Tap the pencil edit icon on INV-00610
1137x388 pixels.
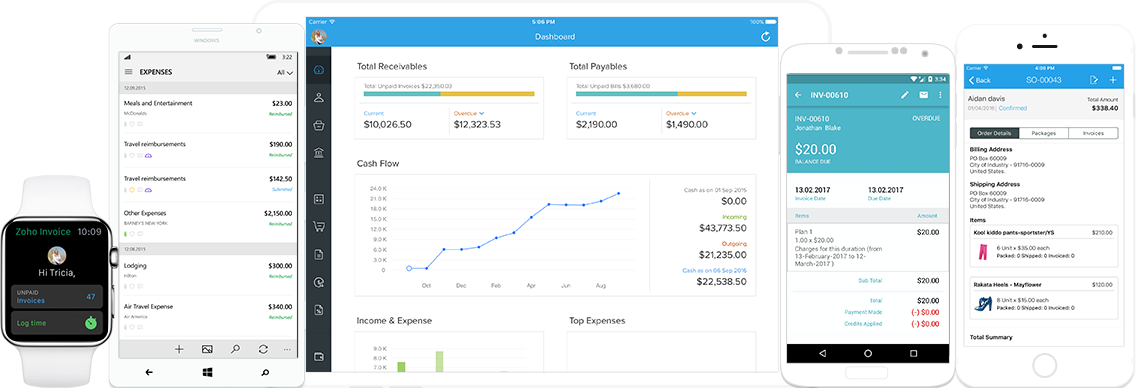click(905, 95)
